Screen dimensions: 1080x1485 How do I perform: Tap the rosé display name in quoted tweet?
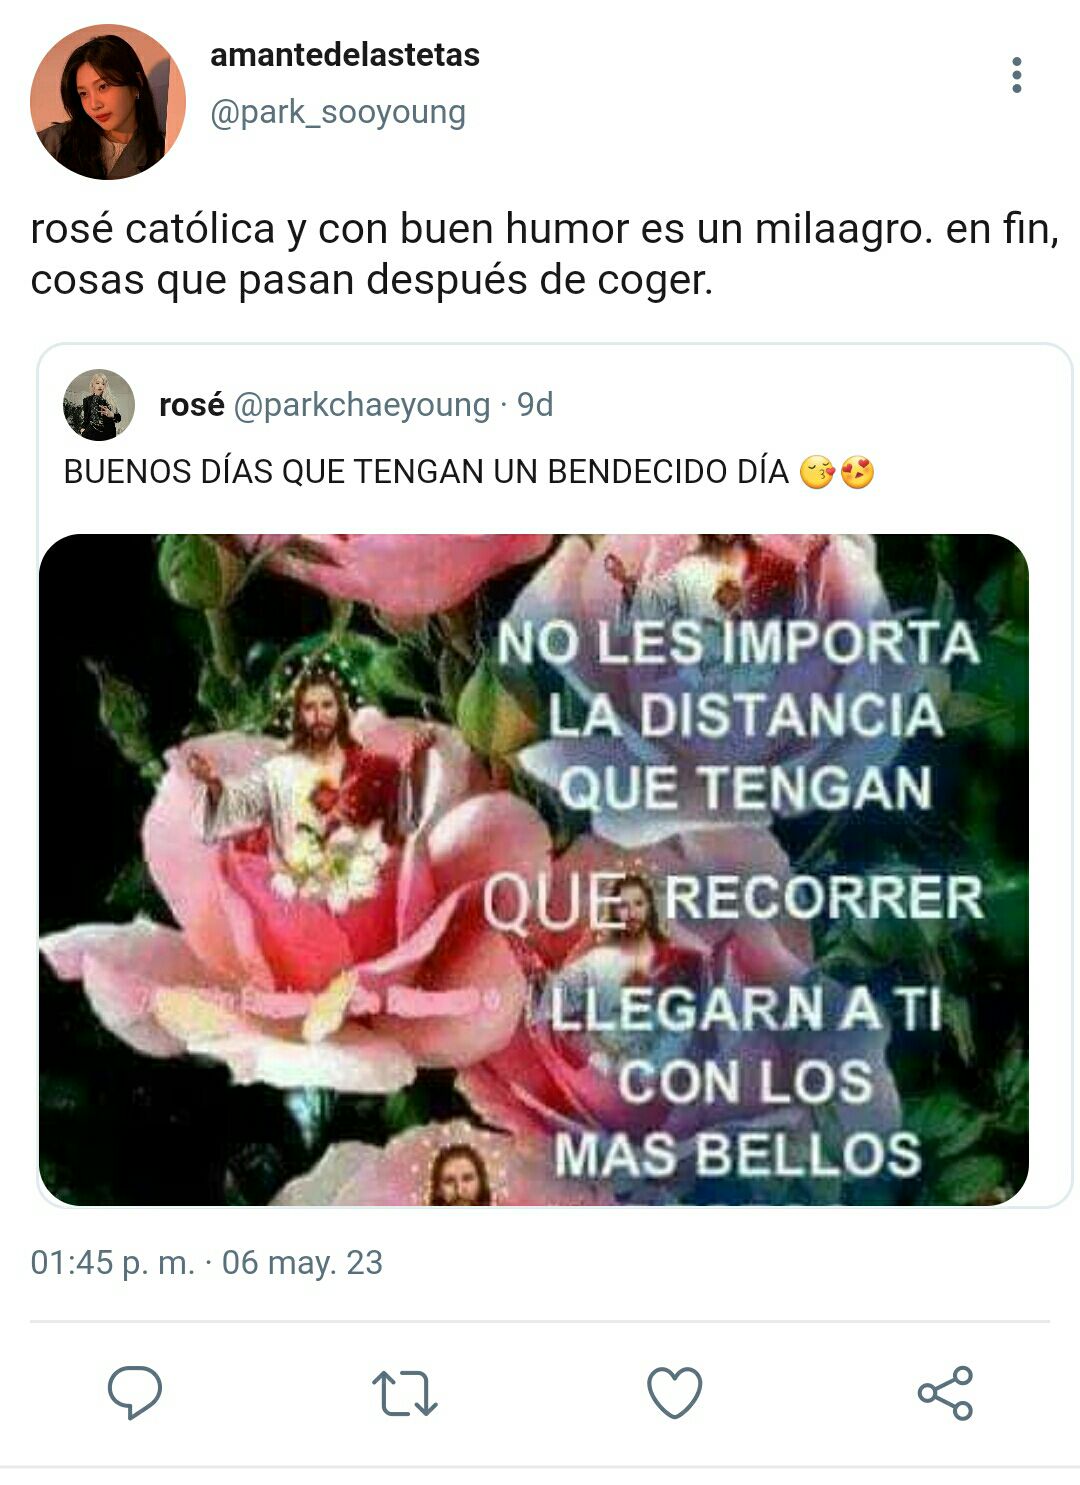pos(191,404)
